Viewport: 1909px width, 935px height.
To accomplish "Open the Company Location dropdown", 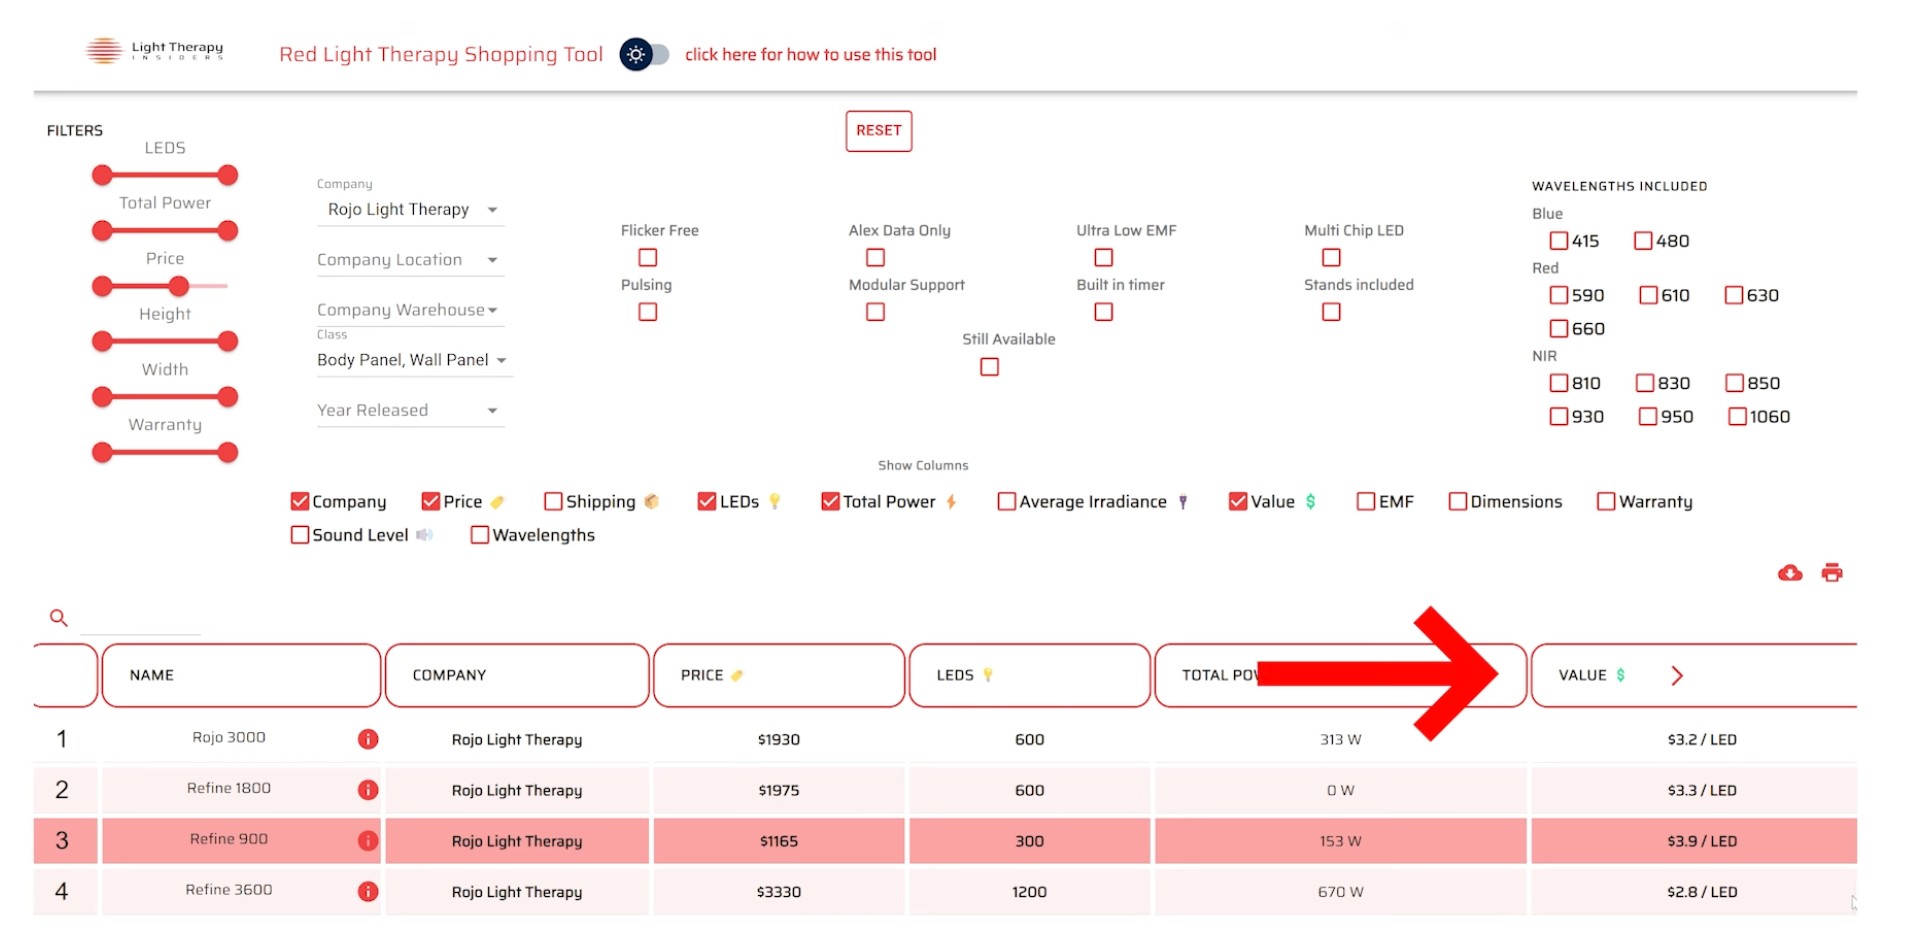I will pos(411,260).
